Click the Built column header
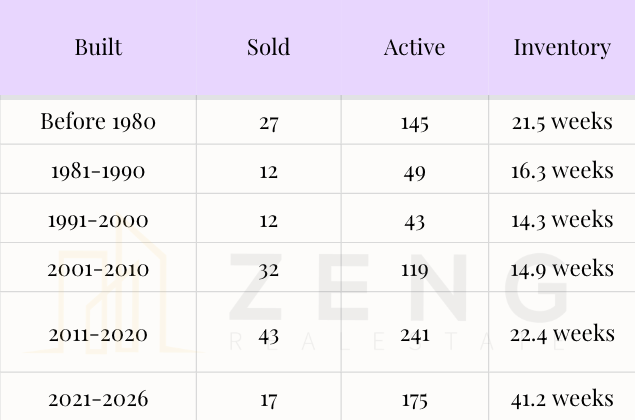Screen dimensions: 635x420 click(x=98, y=47)
